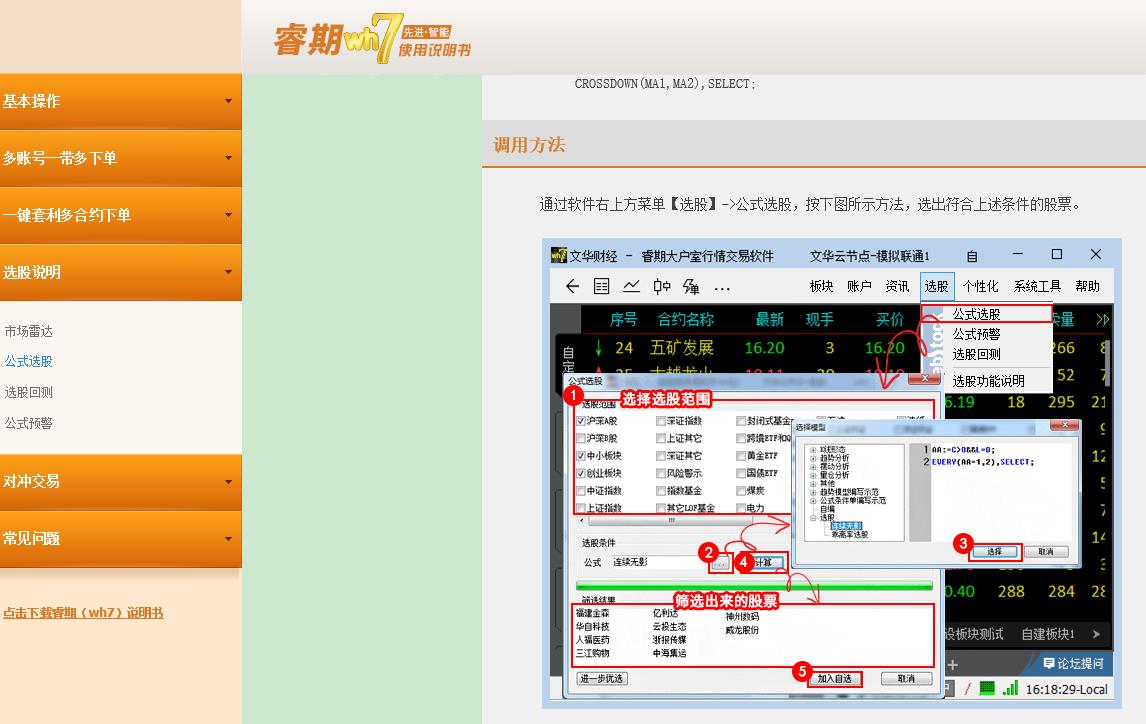This screenshot has height=724, width=1146.
Task: Click the line chart icon in the toolbar
Action: coord(631,287)
